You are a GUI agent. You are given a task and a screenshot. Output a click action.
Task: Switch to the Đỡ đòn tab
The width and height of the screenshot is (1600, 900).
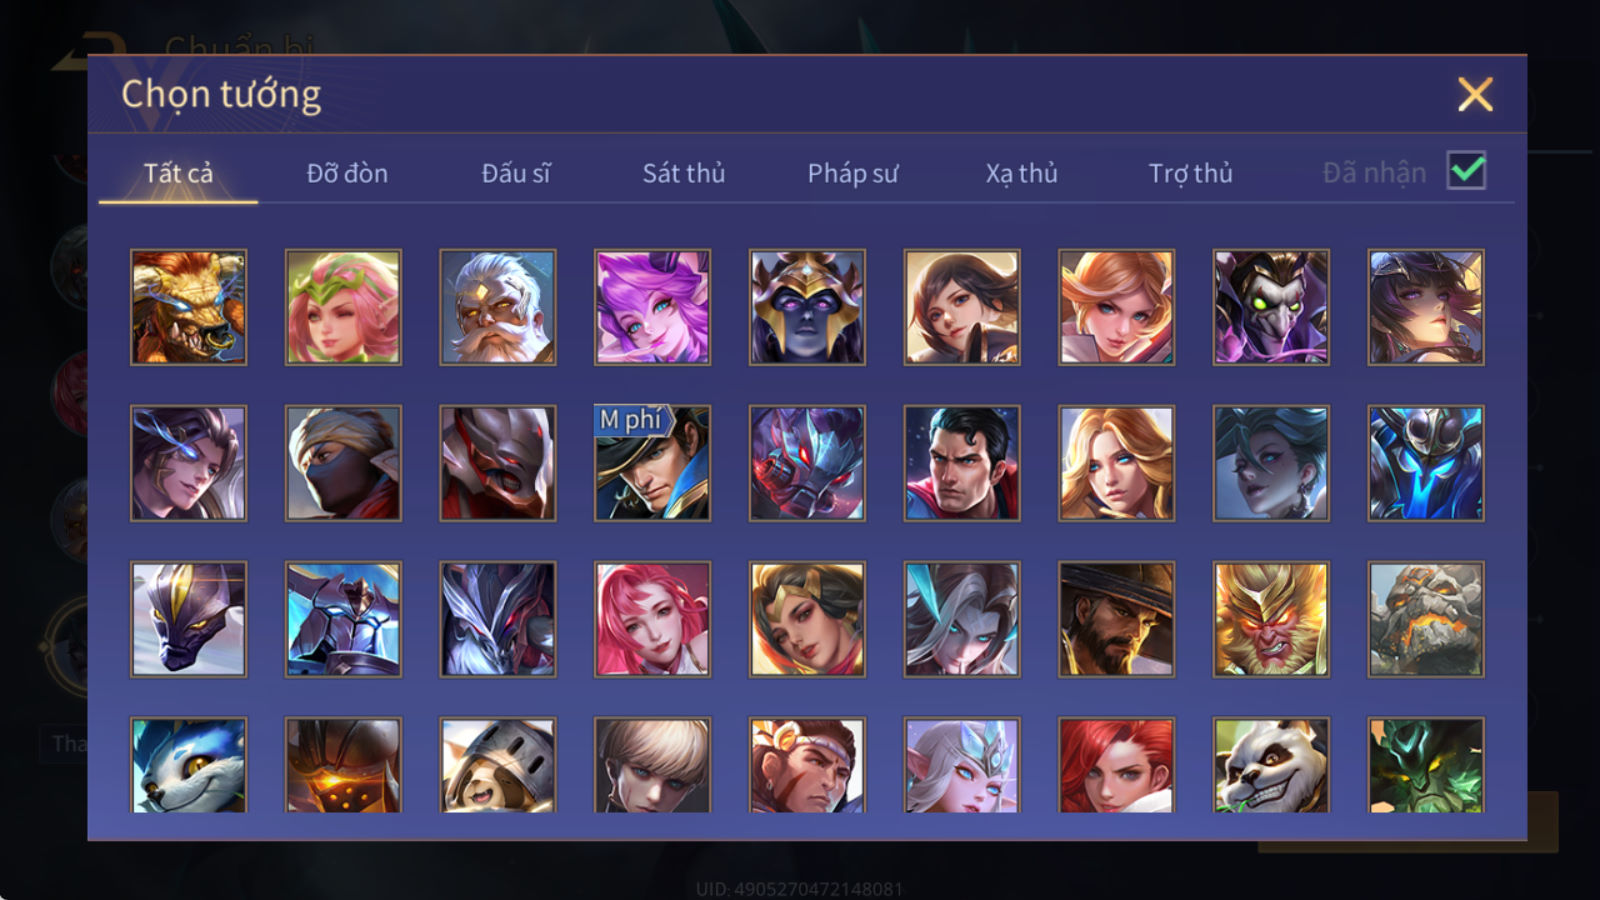347,173
